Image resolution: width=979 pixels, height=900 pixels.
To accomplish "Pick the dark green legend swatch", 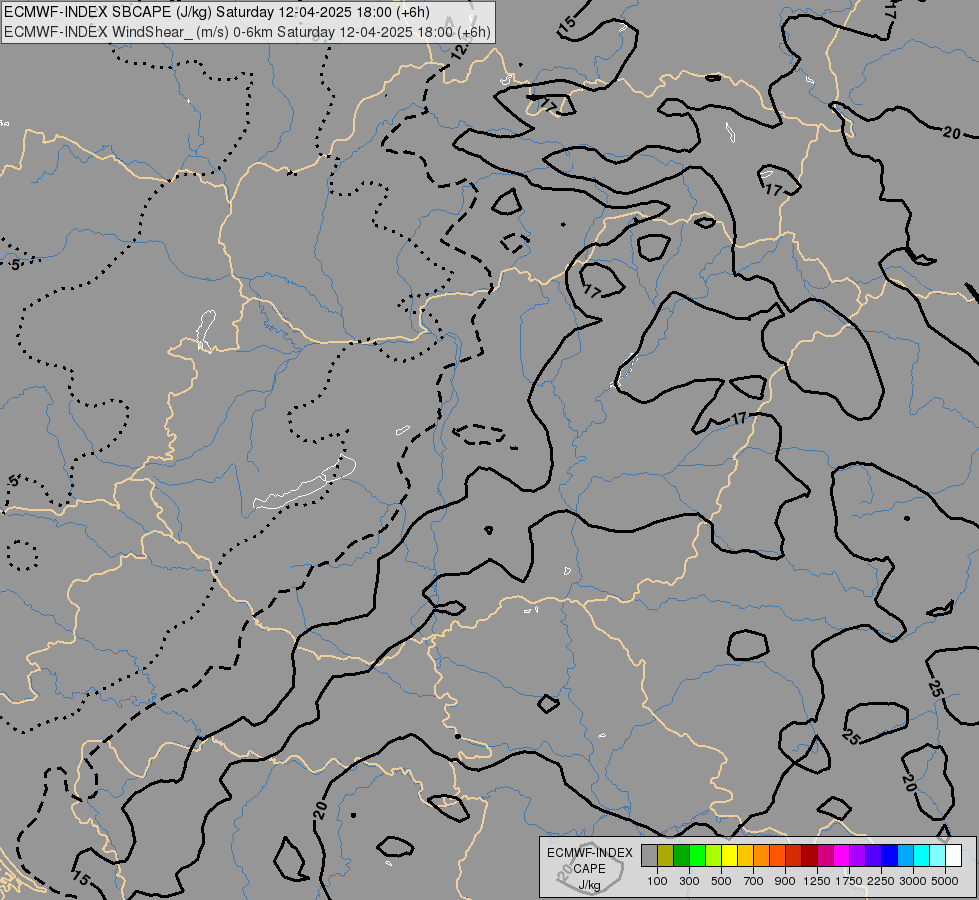I will point(682,855).
